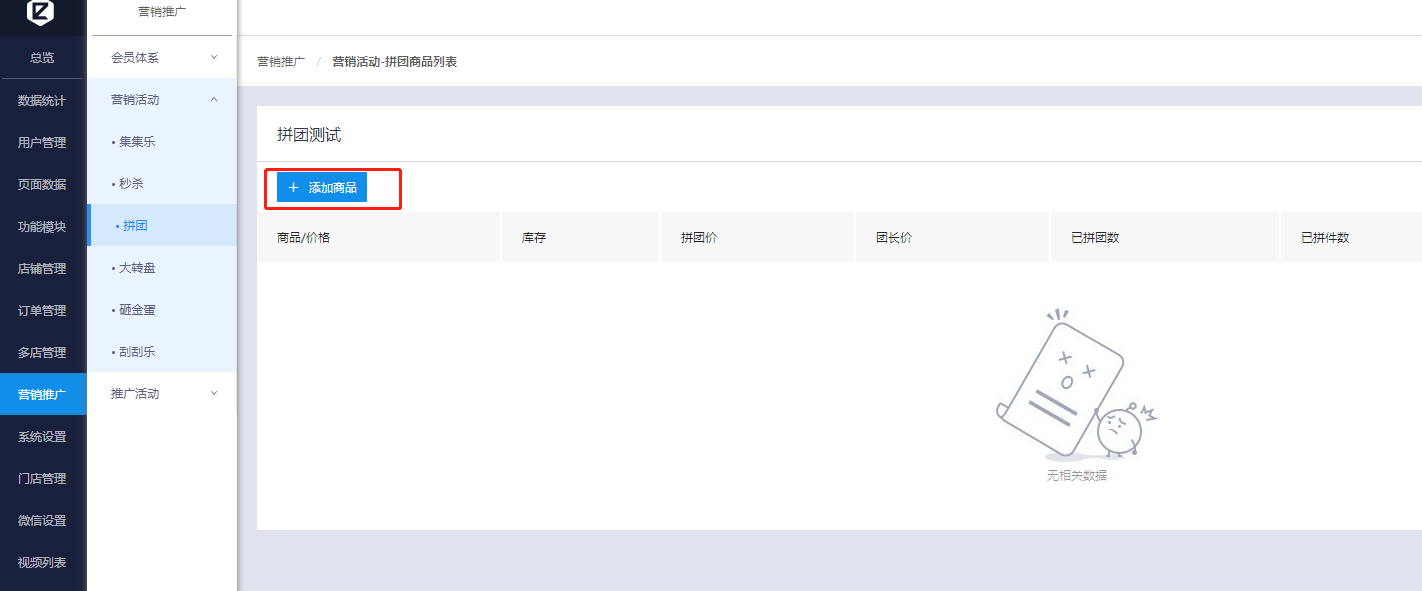Open the 砸金蛋 activity page
The width and height of the screenshot is (1422, 591).
click(x=137, y=310)
